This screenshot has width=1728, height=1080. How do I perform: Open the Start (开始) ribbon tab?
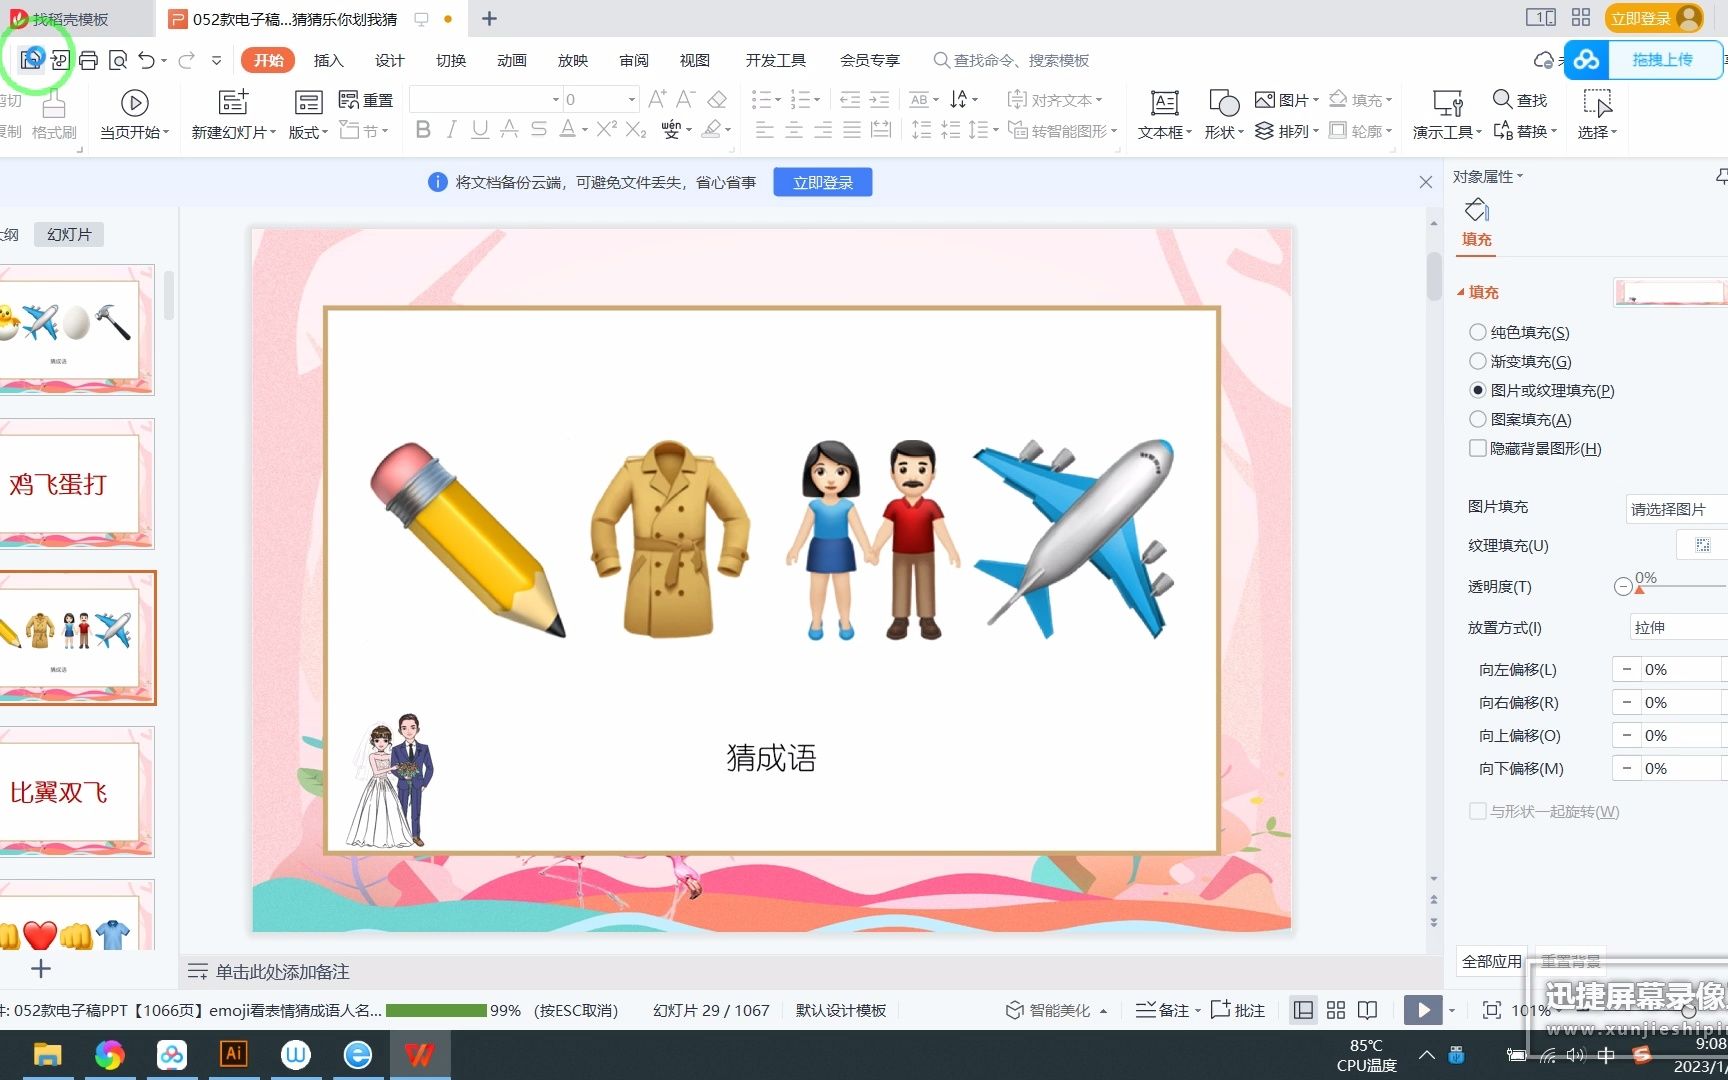click(x=268, y=60)
